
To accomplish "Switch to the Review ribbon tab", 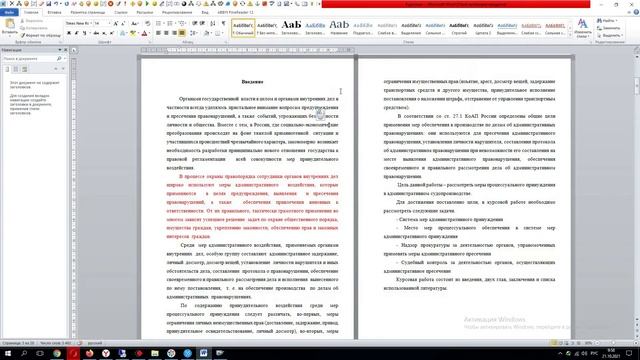I will pos(177,13).
